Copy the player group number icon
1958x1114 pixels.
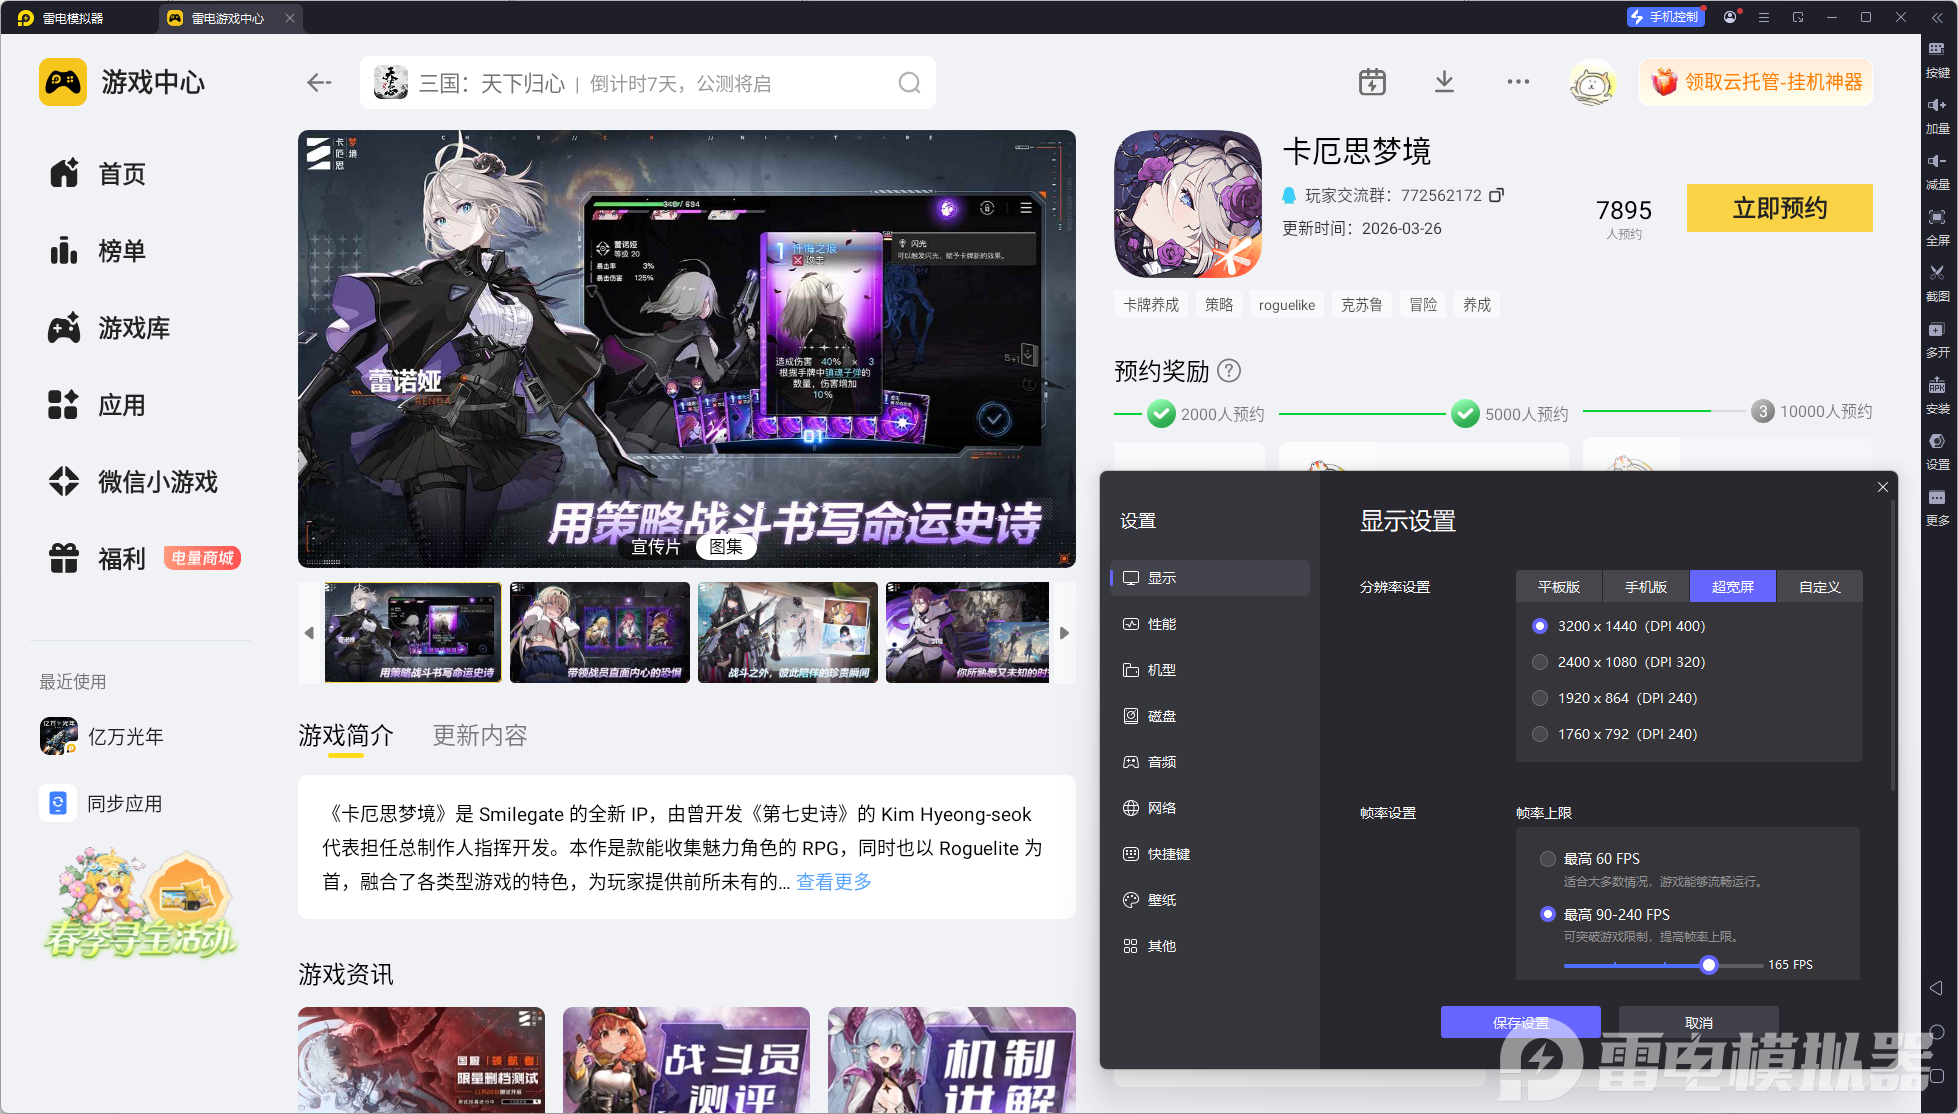click(1497, 195)
